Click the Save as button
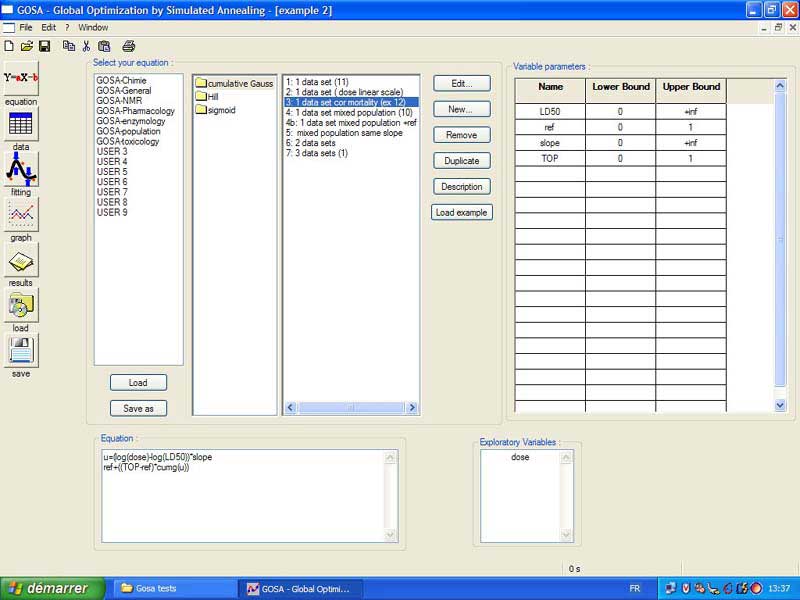The width and height of the screenshot is (800, 600). [138, 408]
